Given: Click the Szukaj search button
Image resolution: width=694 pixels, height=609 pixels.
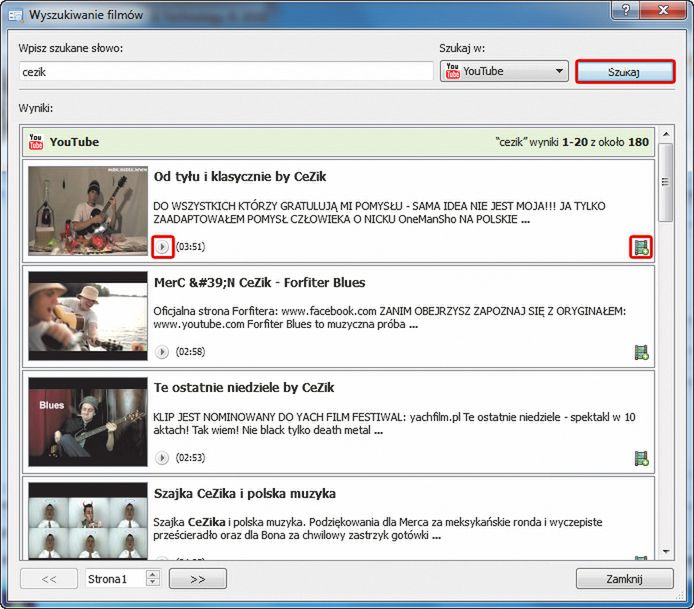Looking at the screenshot, I should coord(625,72).
